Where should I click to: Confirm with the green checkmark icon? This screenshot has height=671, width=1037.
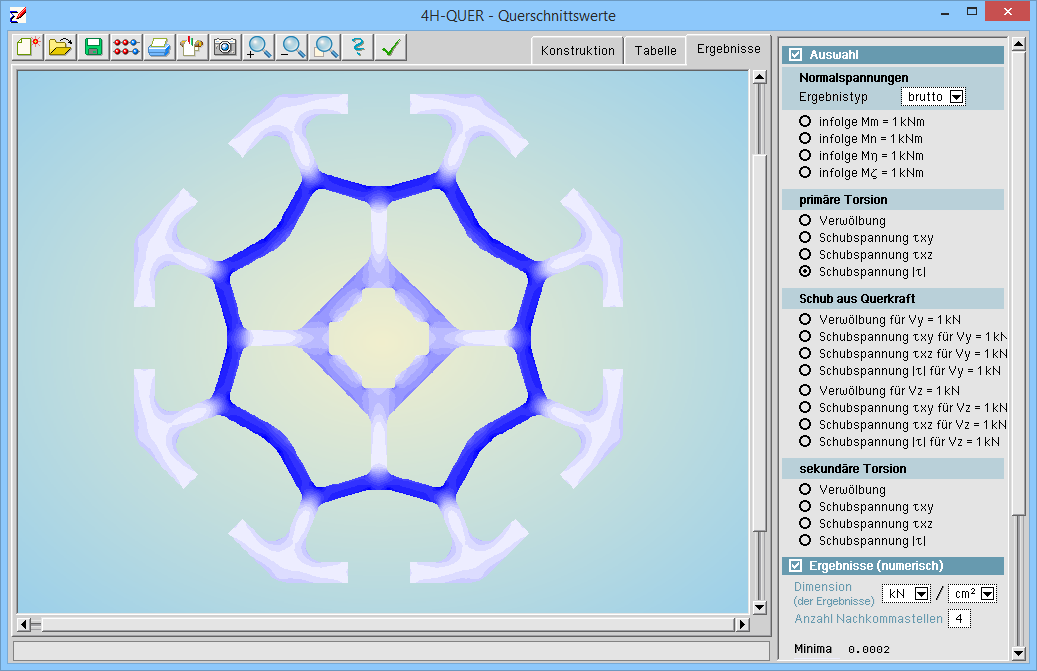click(390, 47)
